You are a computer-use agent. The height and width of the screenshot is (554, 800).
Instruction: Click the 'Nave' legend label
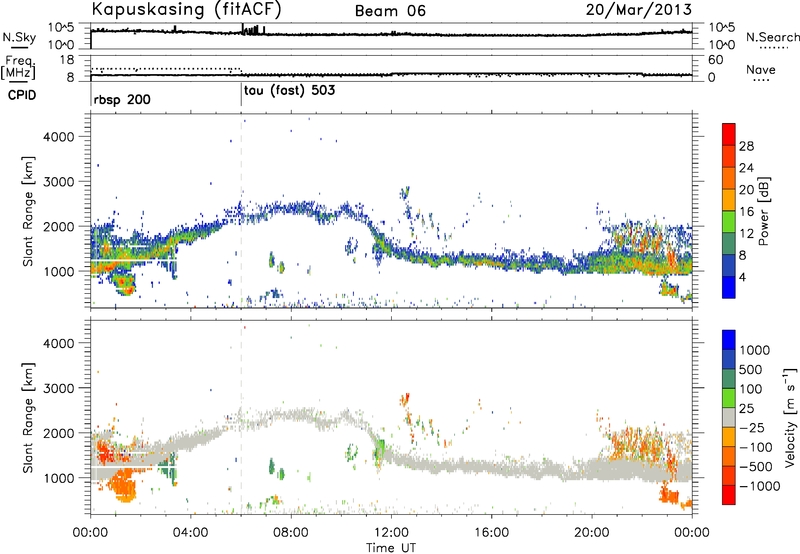coord(761,69)
